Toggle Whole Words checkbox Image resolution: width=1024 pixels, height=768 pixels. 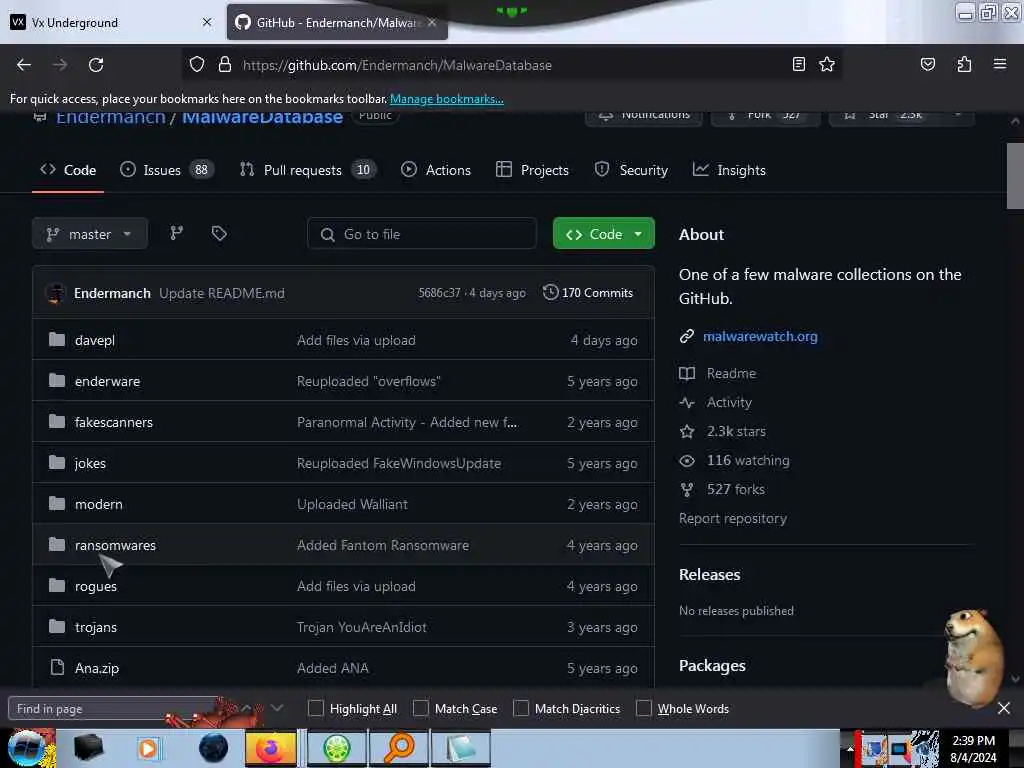644,708
